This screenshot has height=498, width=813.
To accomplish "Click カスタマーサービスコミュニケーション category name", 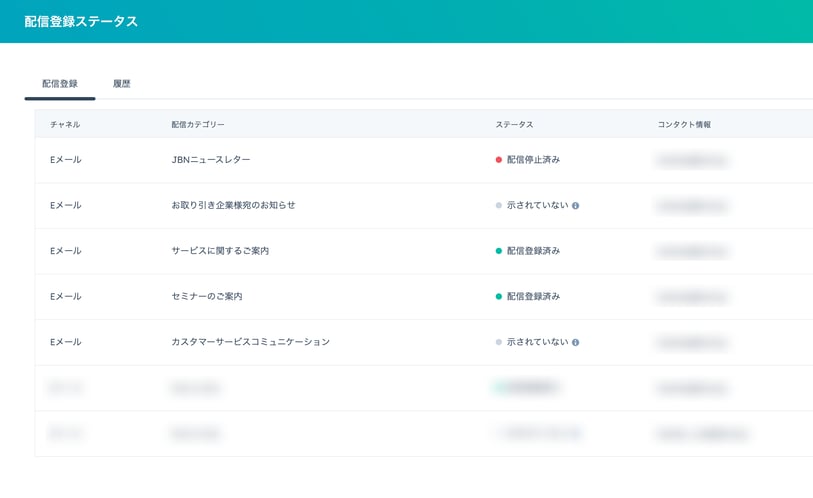I will pos(250,342).
